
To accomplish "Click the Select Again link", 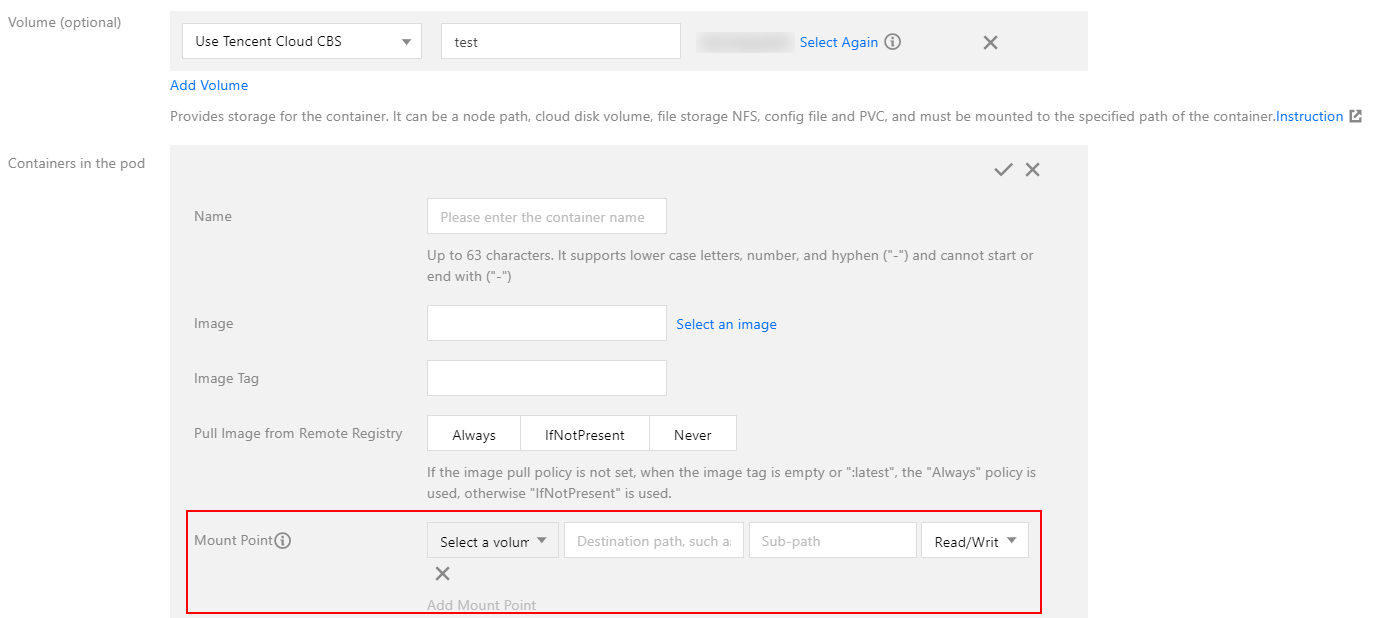I will tap(838, 42).
